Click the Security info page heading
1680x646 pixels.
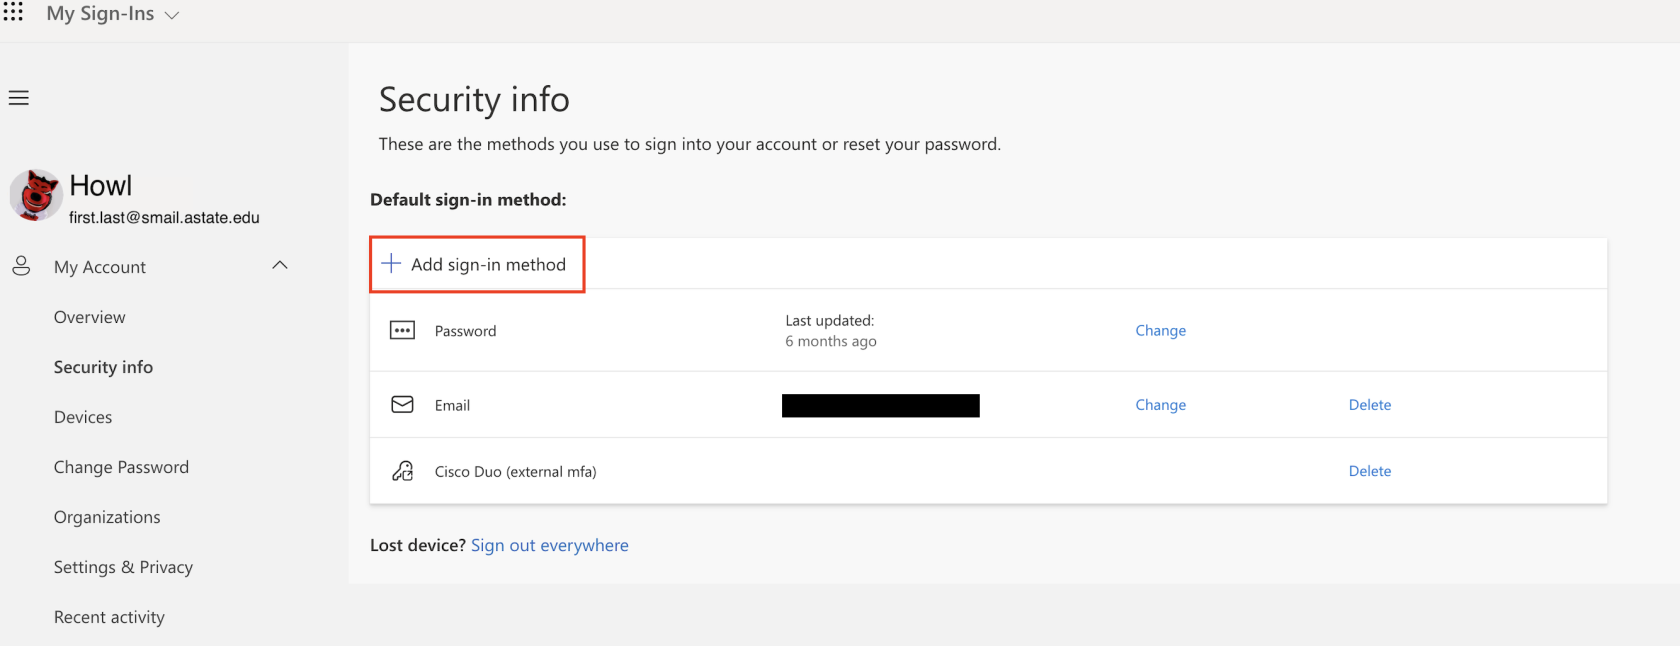coord(474,99)
